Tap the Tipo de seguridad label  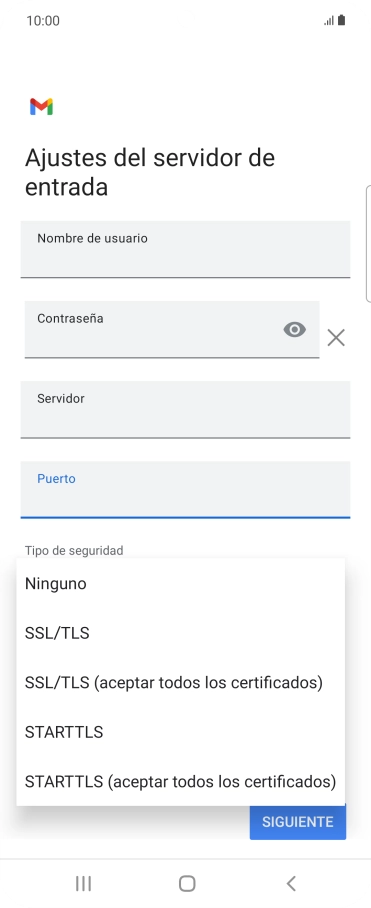tap(74, 550)
